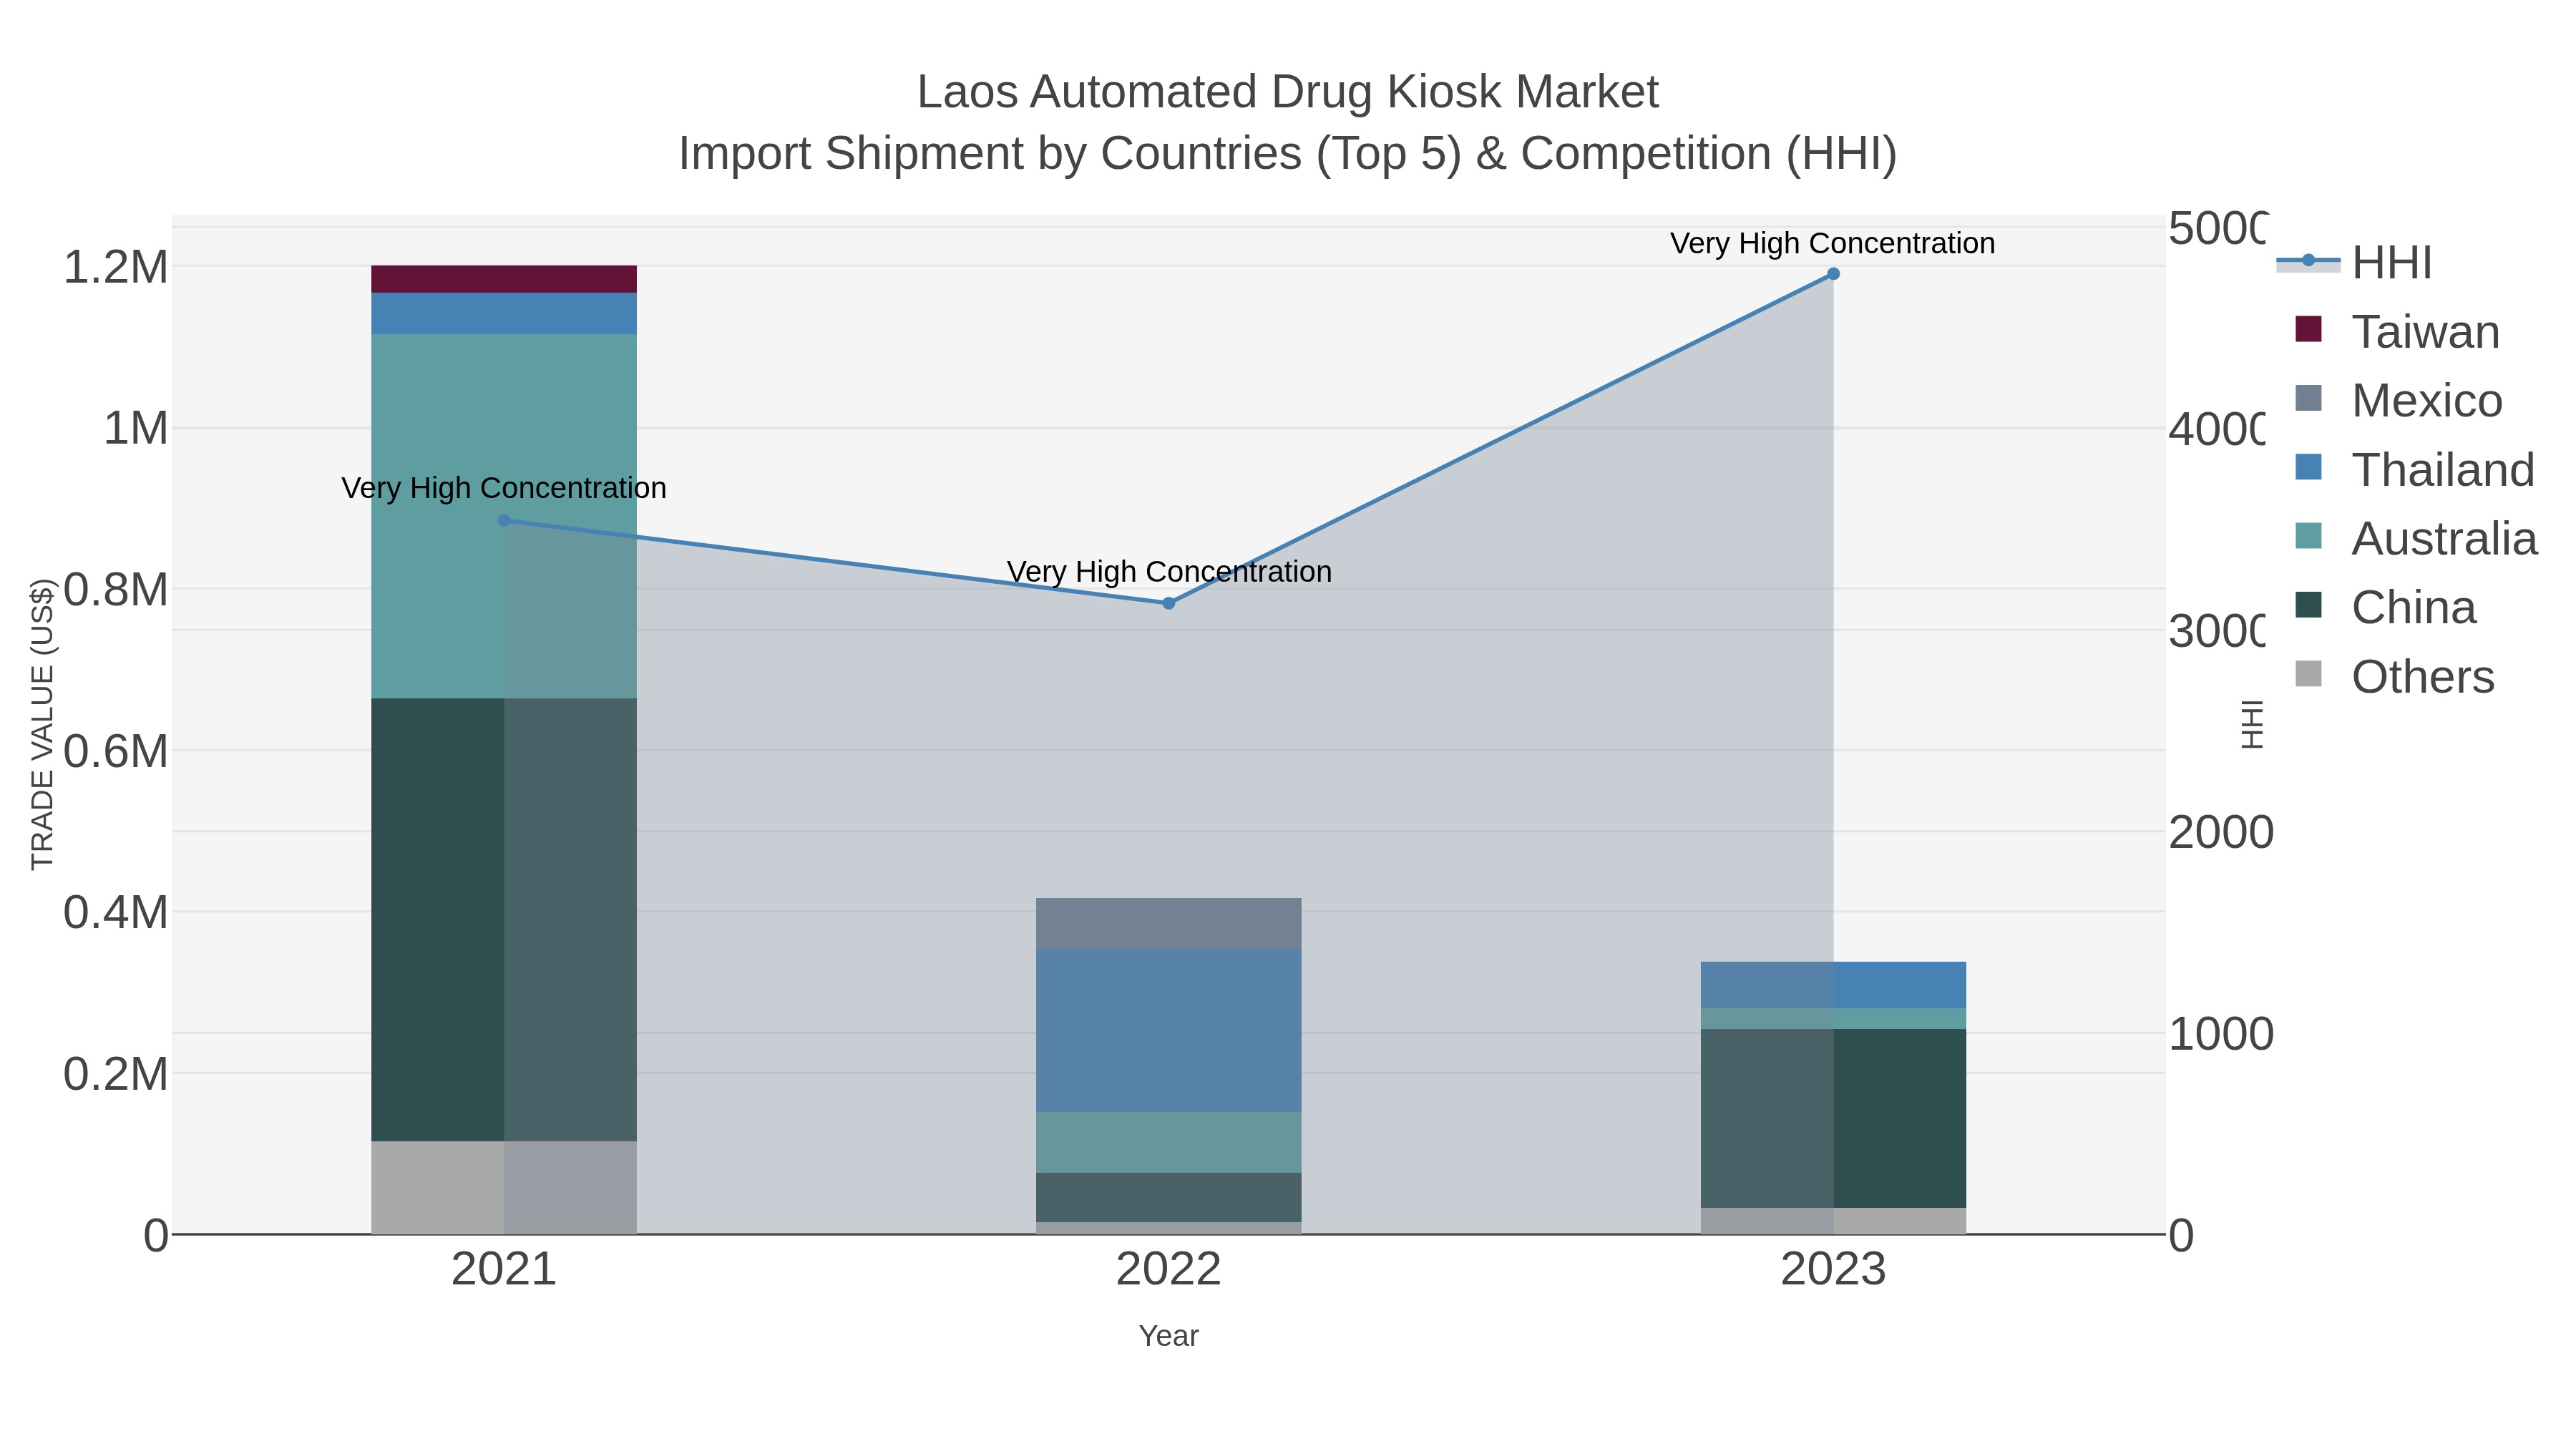Click the Others segment of the 2023 bar
The image size is (2576, 1449).
[1833, 1221]
